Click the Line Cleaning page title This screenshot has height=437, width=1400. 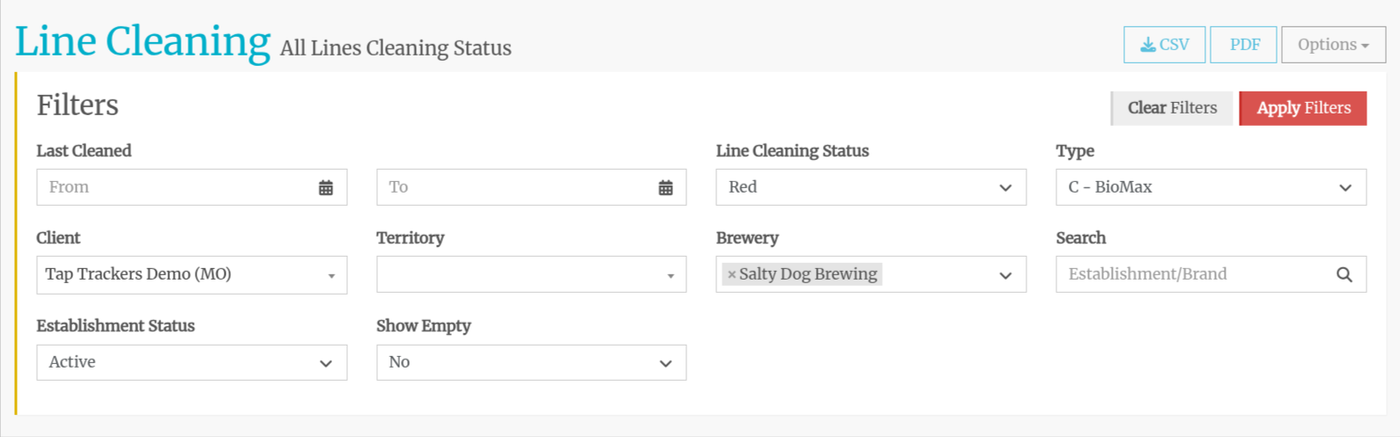click(x=142, y=42)
